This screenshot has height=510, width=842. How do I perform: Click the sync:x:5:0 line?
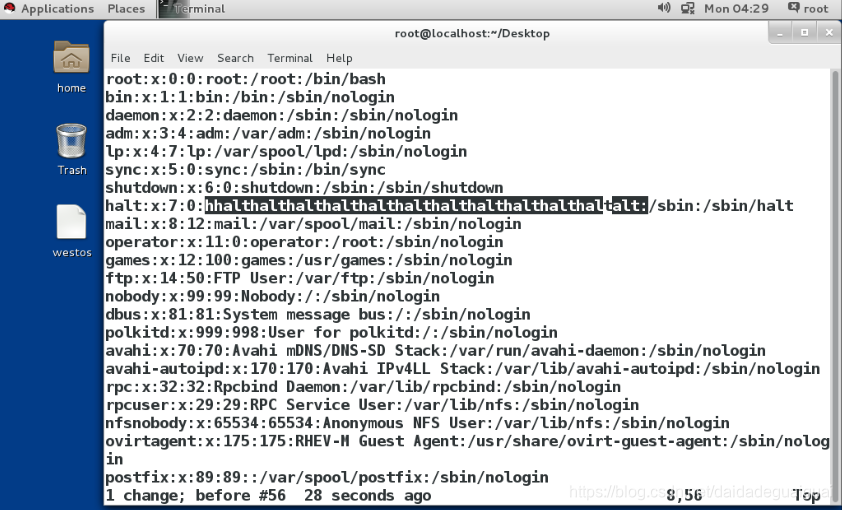[245, 170]
